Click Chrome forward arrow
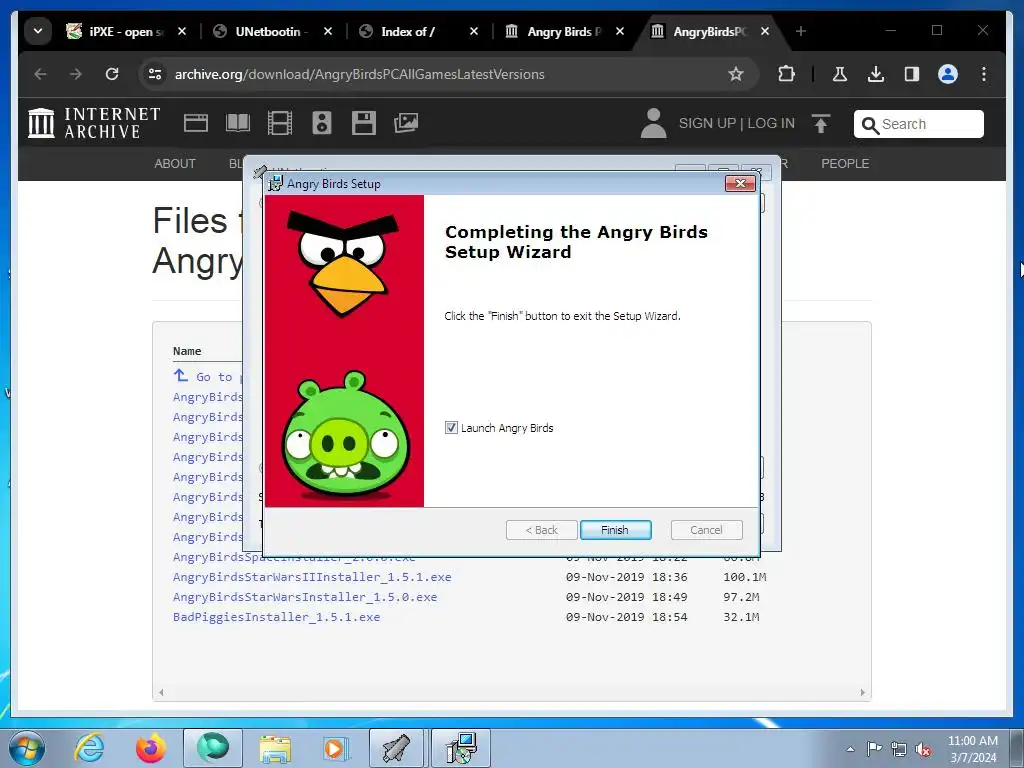The image size is (1024, 768). [76, 74]
